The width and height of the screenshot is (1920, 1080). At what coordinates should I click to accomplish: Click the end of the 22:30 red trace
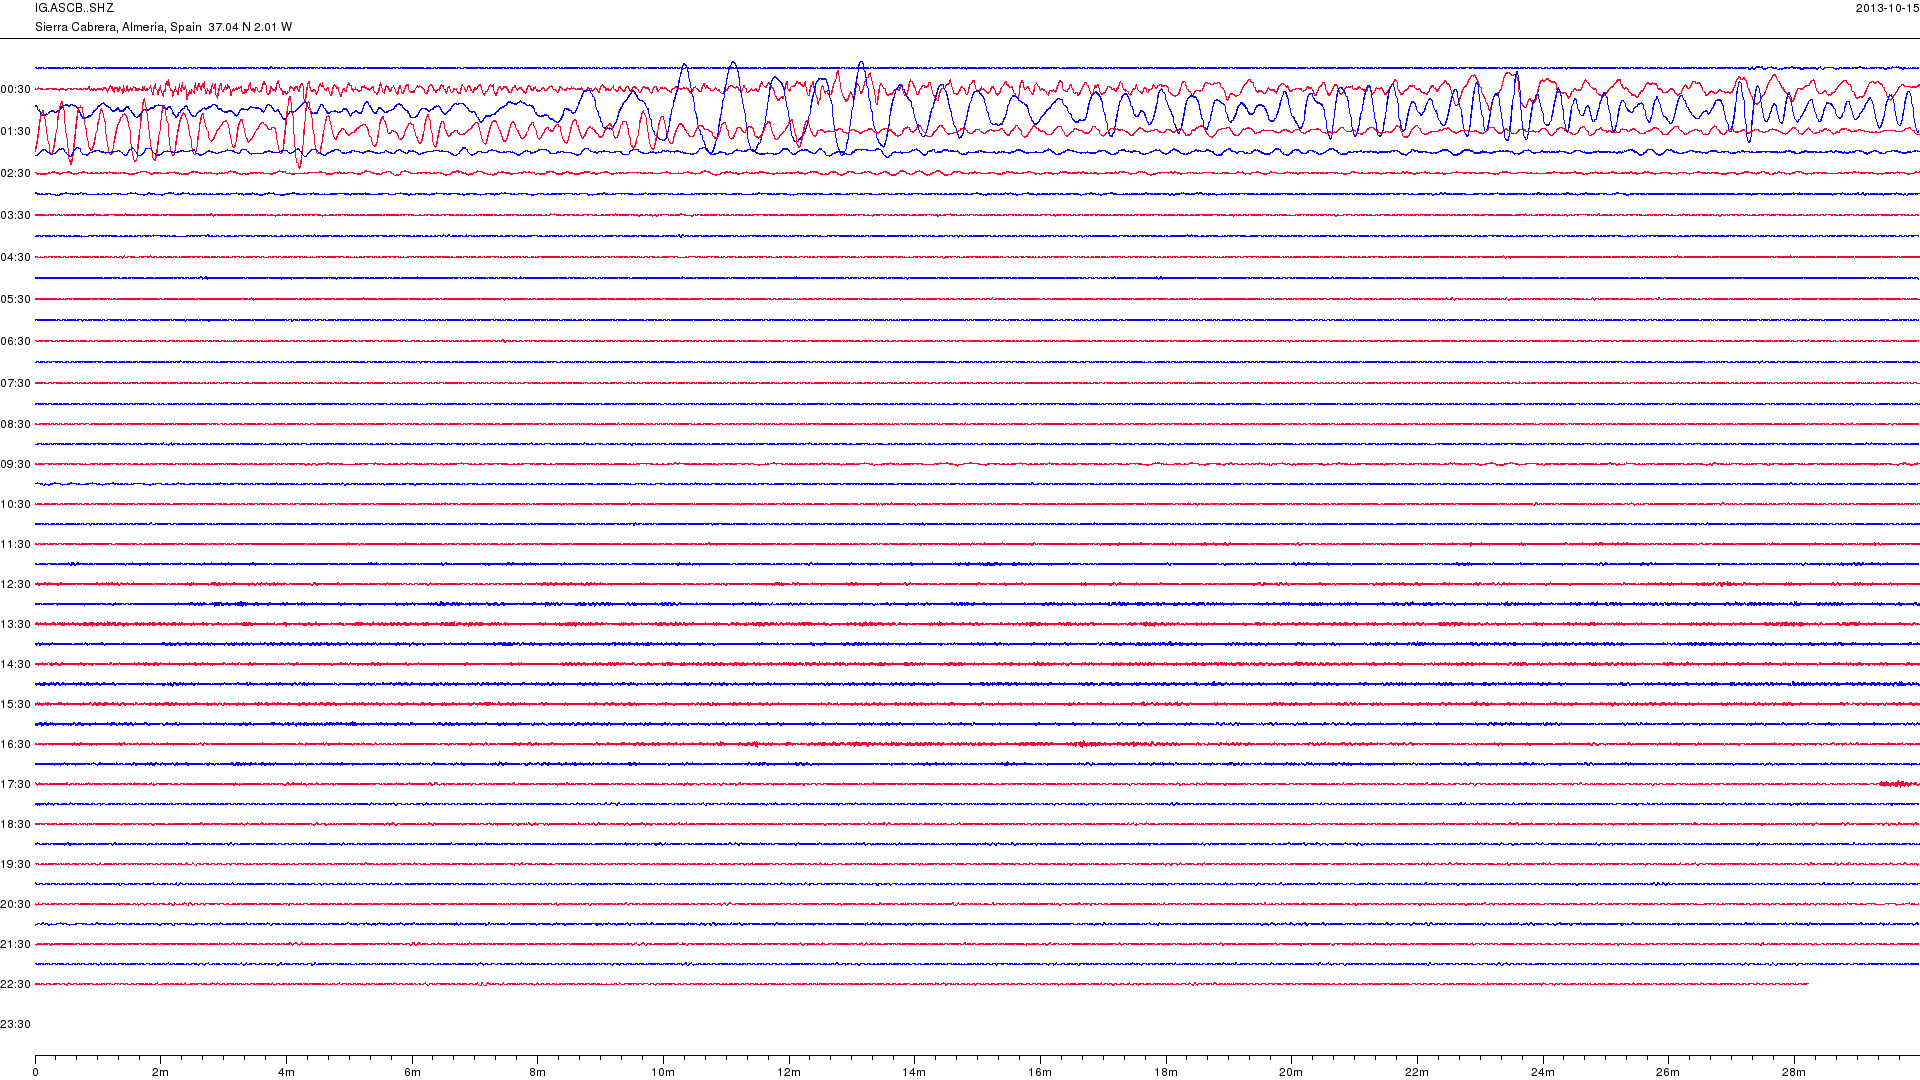(1807, 984)
